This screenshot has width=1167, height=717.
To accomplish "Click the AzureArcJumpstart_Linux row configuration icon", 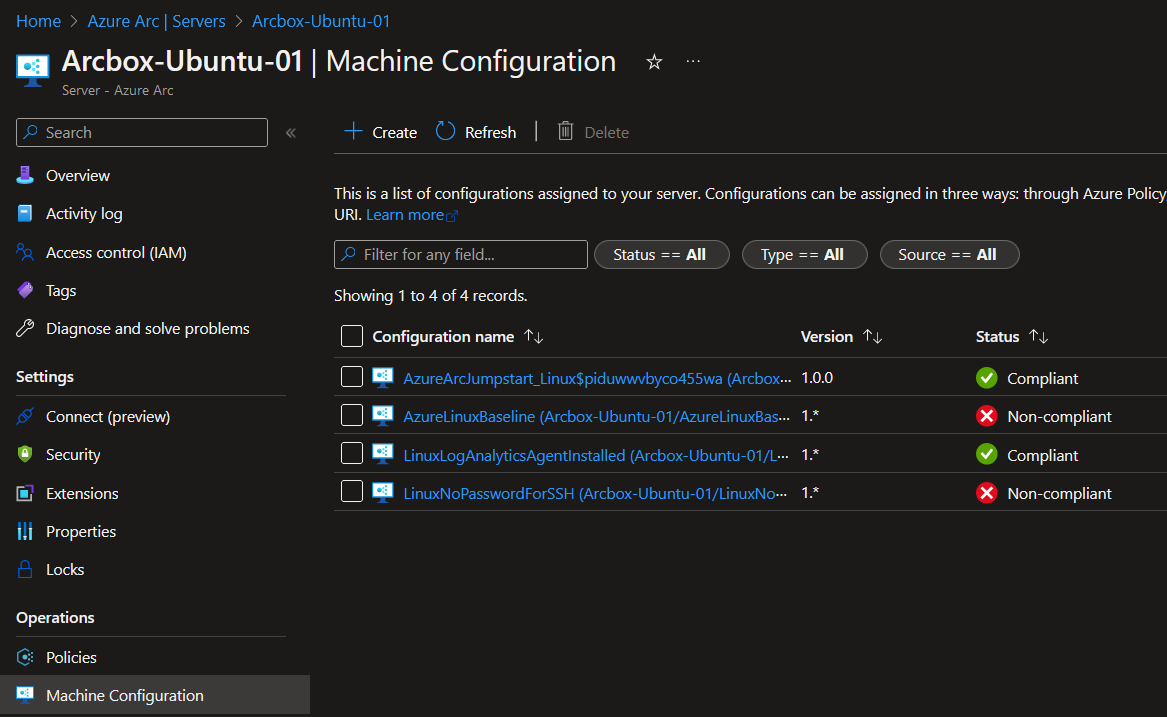I will point(383,377).
